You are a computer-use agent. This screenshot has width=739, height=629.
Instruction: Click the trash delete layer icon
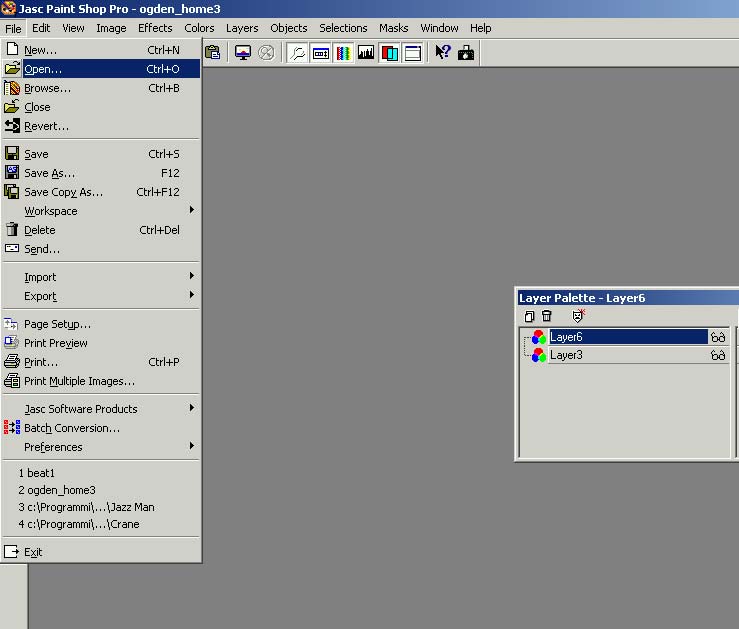(x=547, y=316)
